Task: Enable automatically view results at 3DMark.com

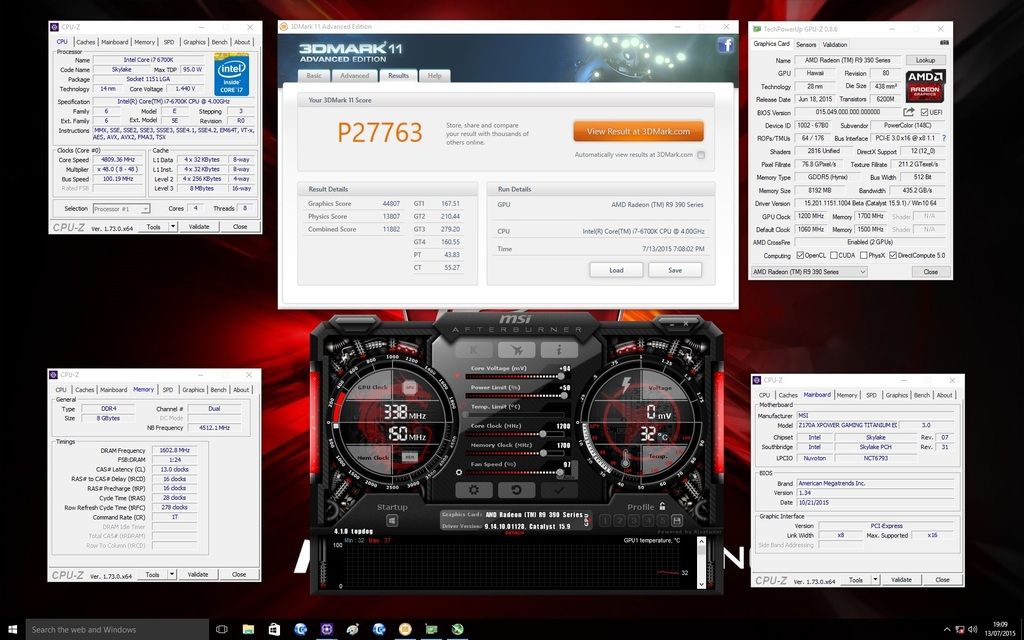Action: point(701,155)
